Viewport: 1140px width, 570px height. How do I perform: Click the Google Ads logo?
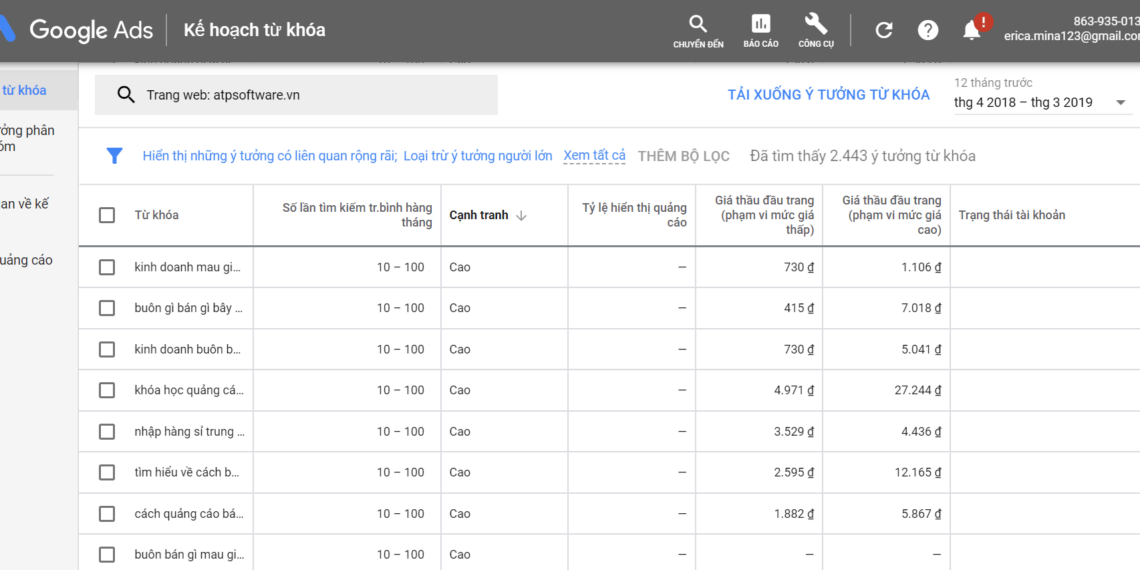tap(76, 30)
